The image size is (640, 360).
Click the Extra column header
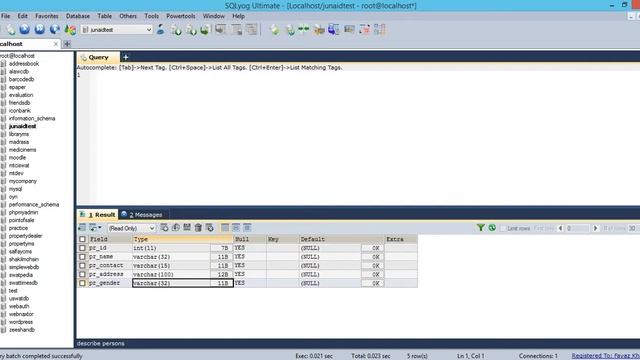point(401,239)
